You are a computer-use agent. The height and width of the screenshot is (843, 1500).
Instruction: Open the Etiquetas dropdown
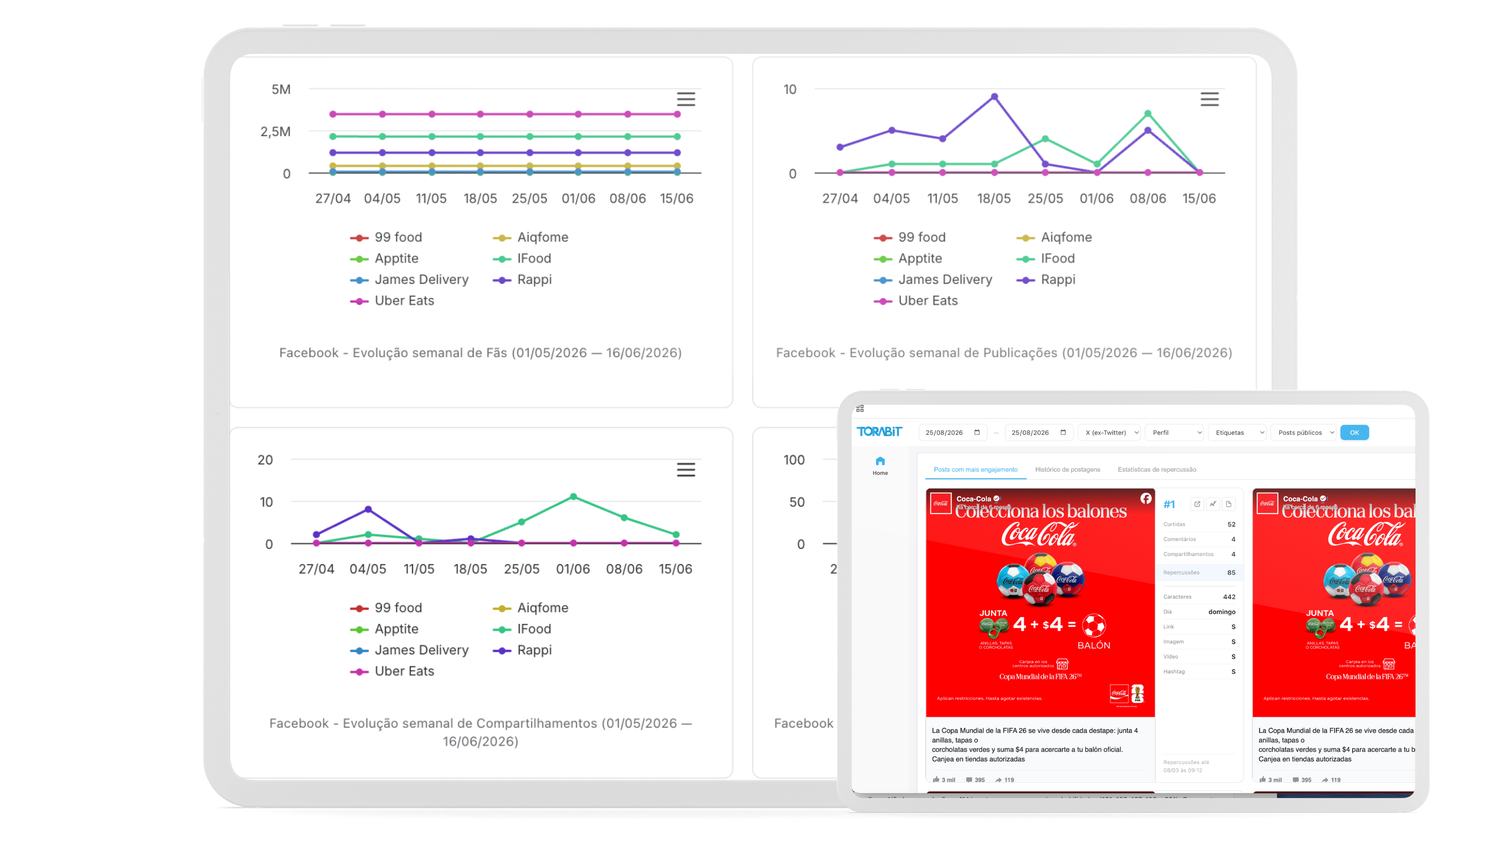[1239, 433]
